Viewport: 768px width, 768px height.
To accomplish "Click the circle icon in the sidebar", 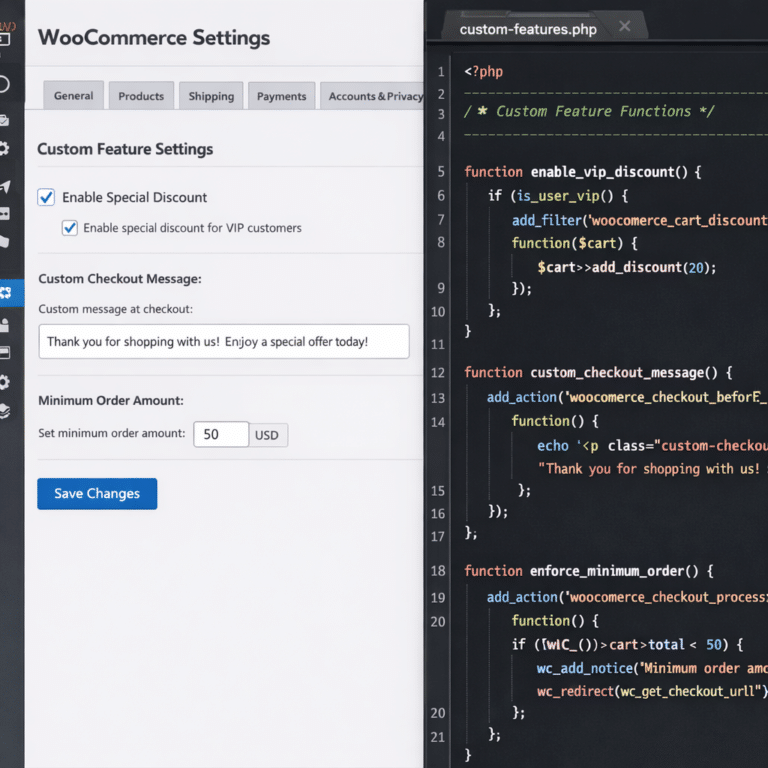I will pyautogui.click(x=4, y=84).
